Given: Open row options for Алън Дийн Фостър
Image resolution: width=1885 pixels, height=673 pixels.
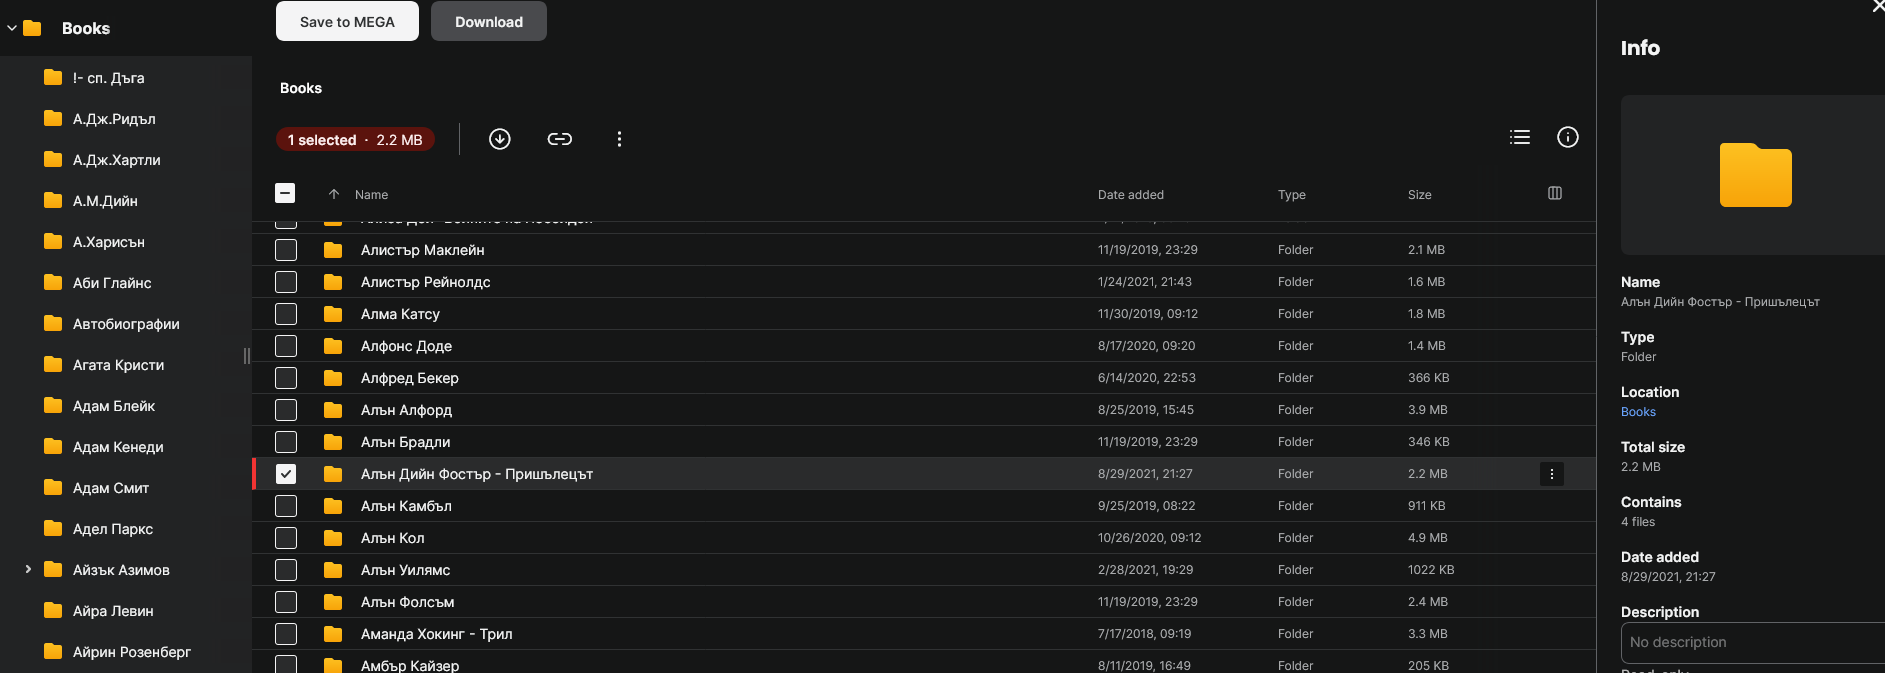Looking at the screenshot, I should [1552, 474].
